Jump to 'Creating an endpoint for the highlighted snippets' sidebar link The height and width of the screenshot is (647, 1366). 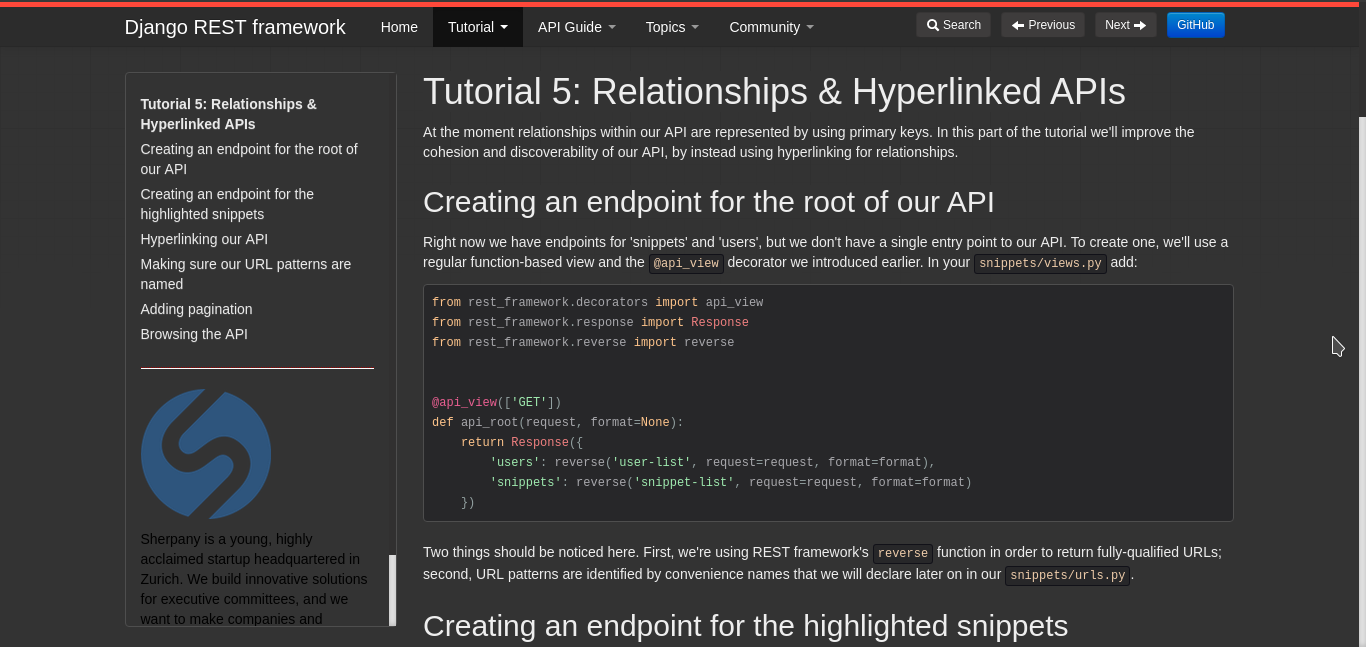227,204
